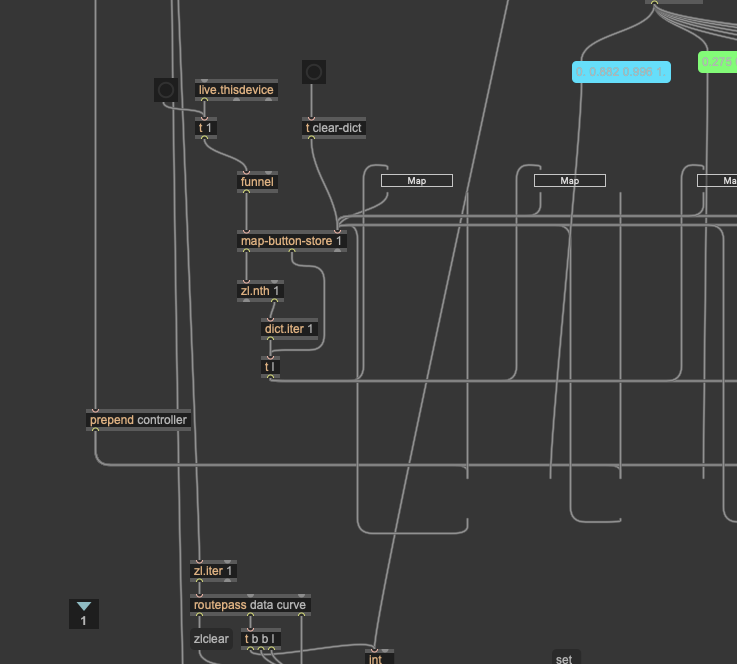Select the t clear-dict trigger object

(x=334, y=128)
